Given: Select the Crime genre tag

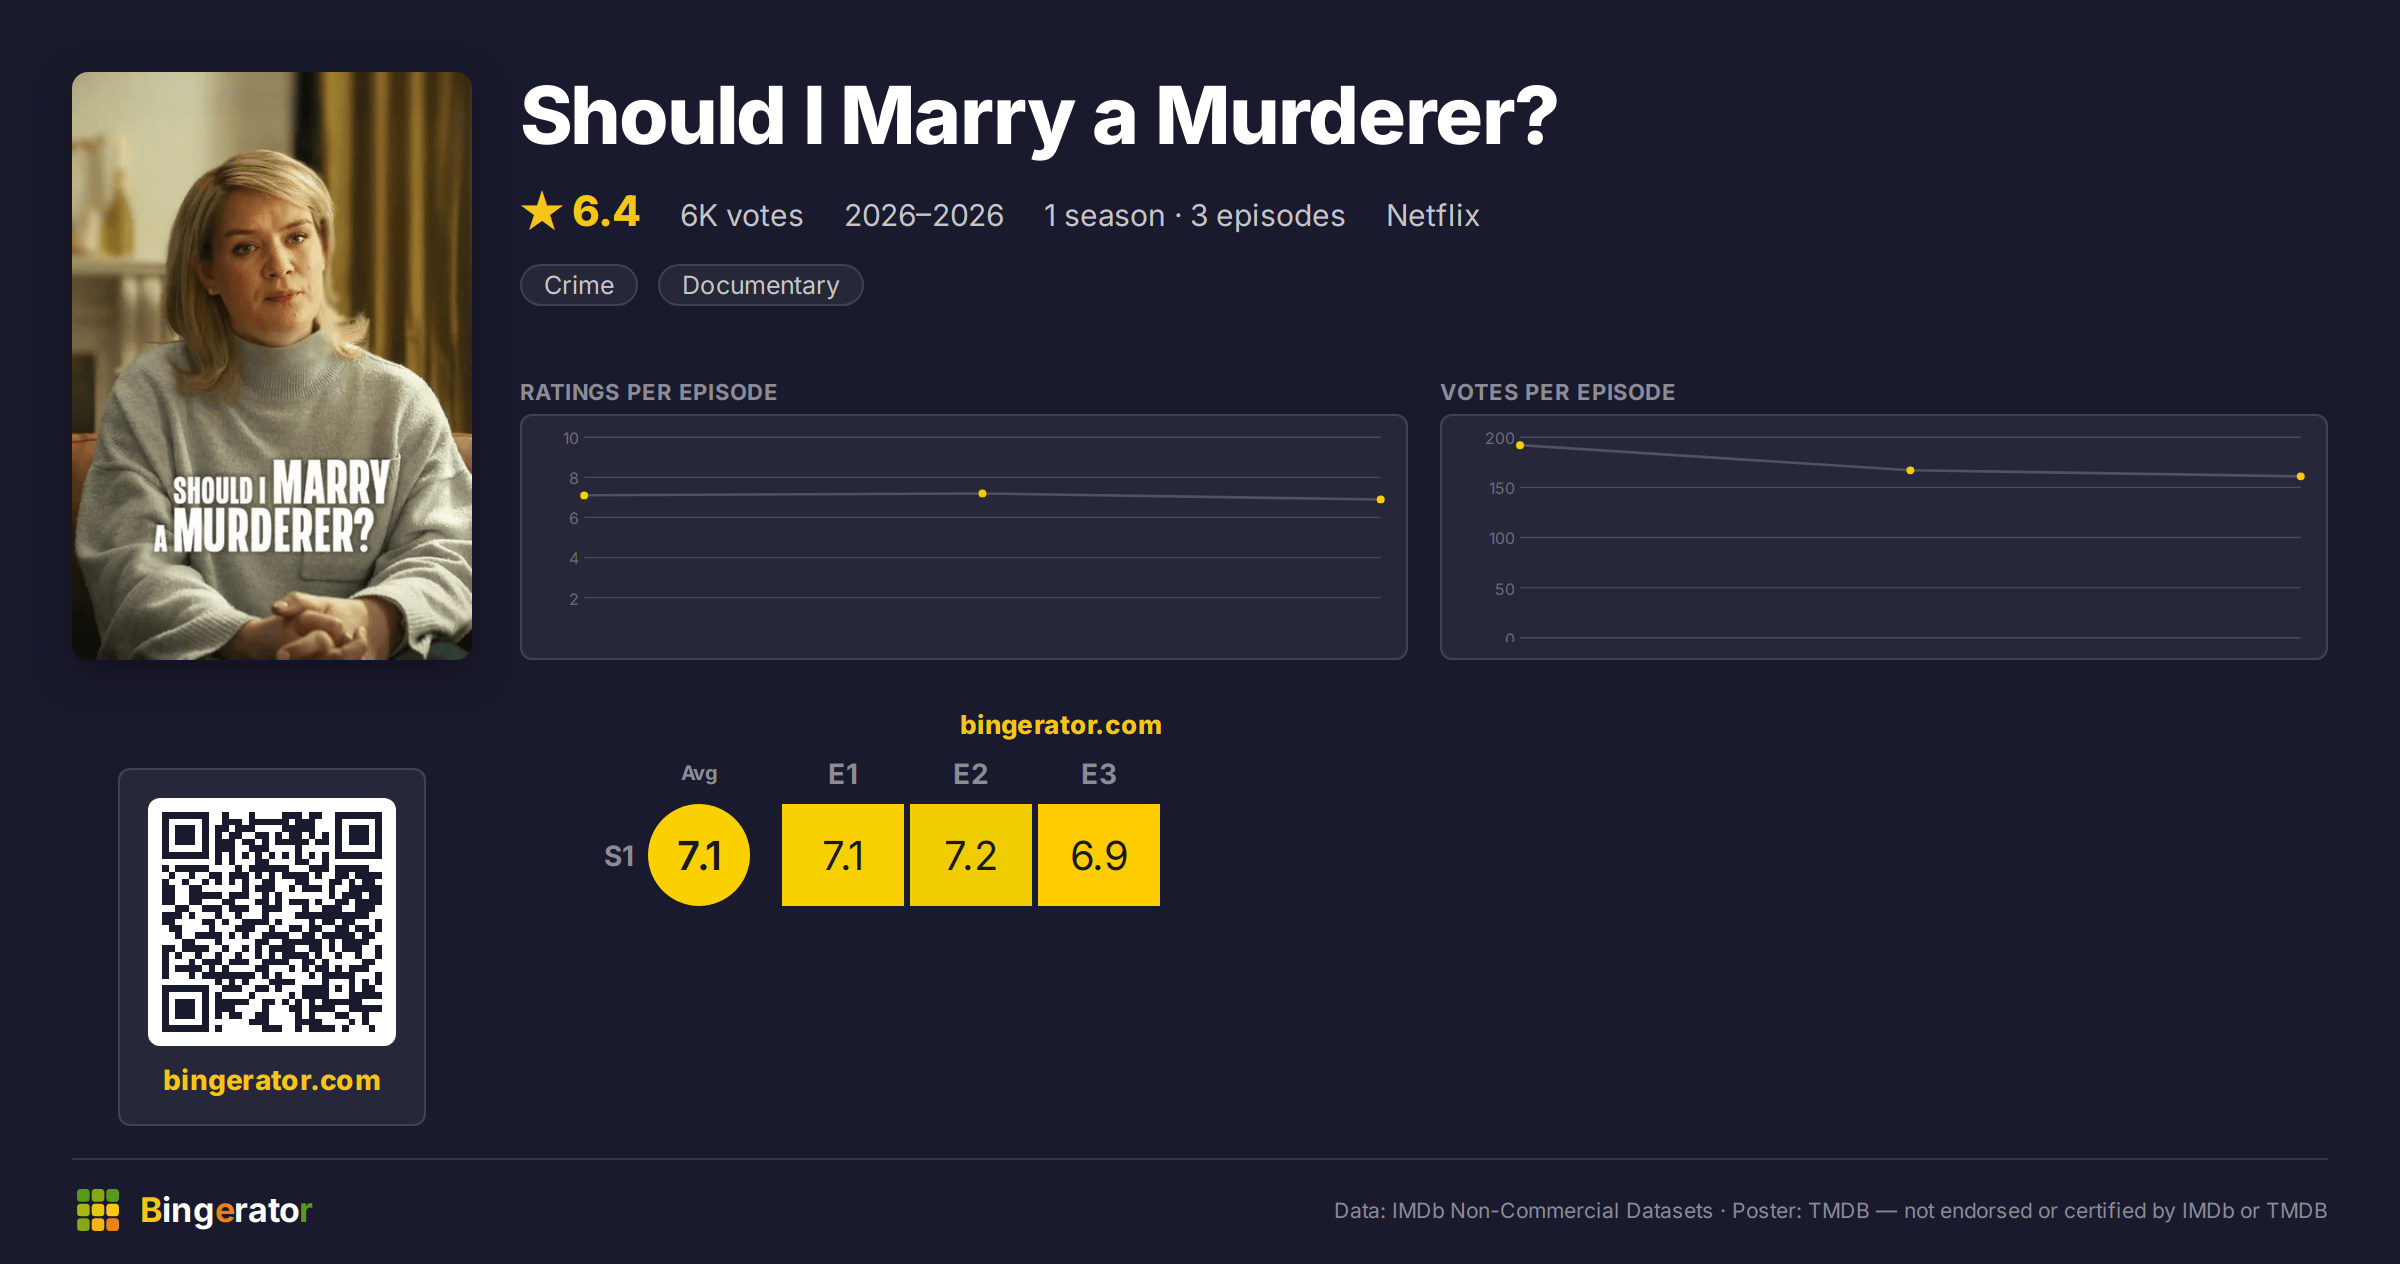Looking at the screenshot, I should pyautogui.click(x=579, y=285).
